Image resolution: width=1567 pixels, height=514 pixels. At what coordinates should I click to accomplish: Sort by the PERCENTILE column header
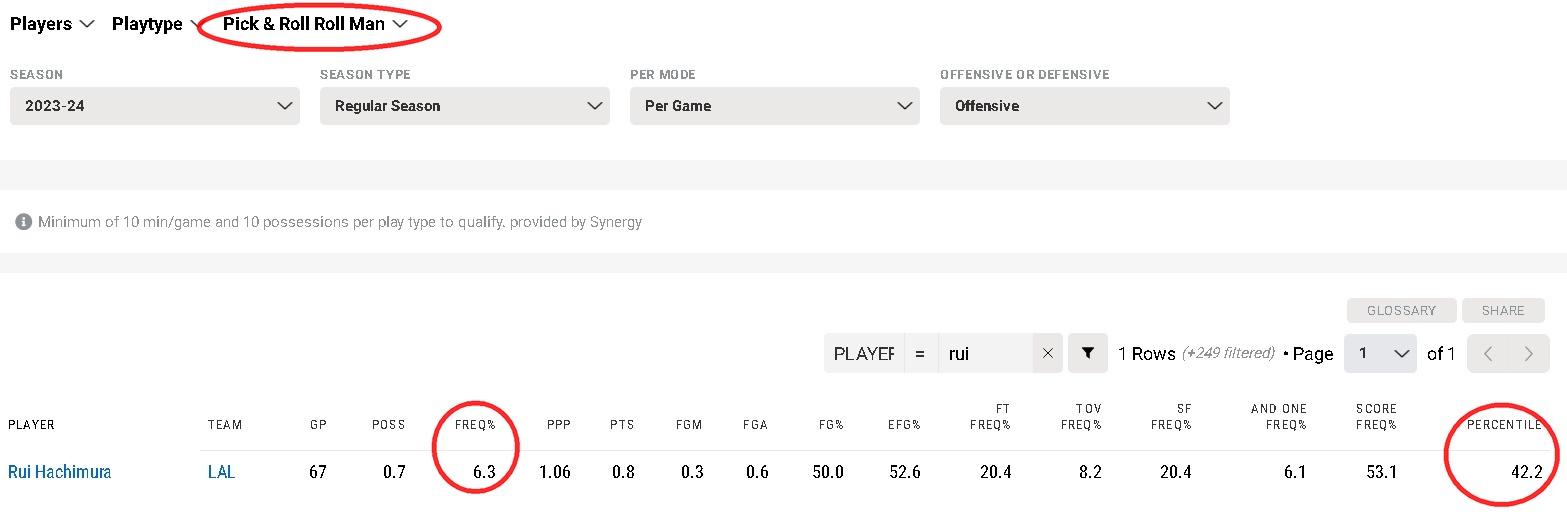pyautogui.click(x=1504, y=425)
